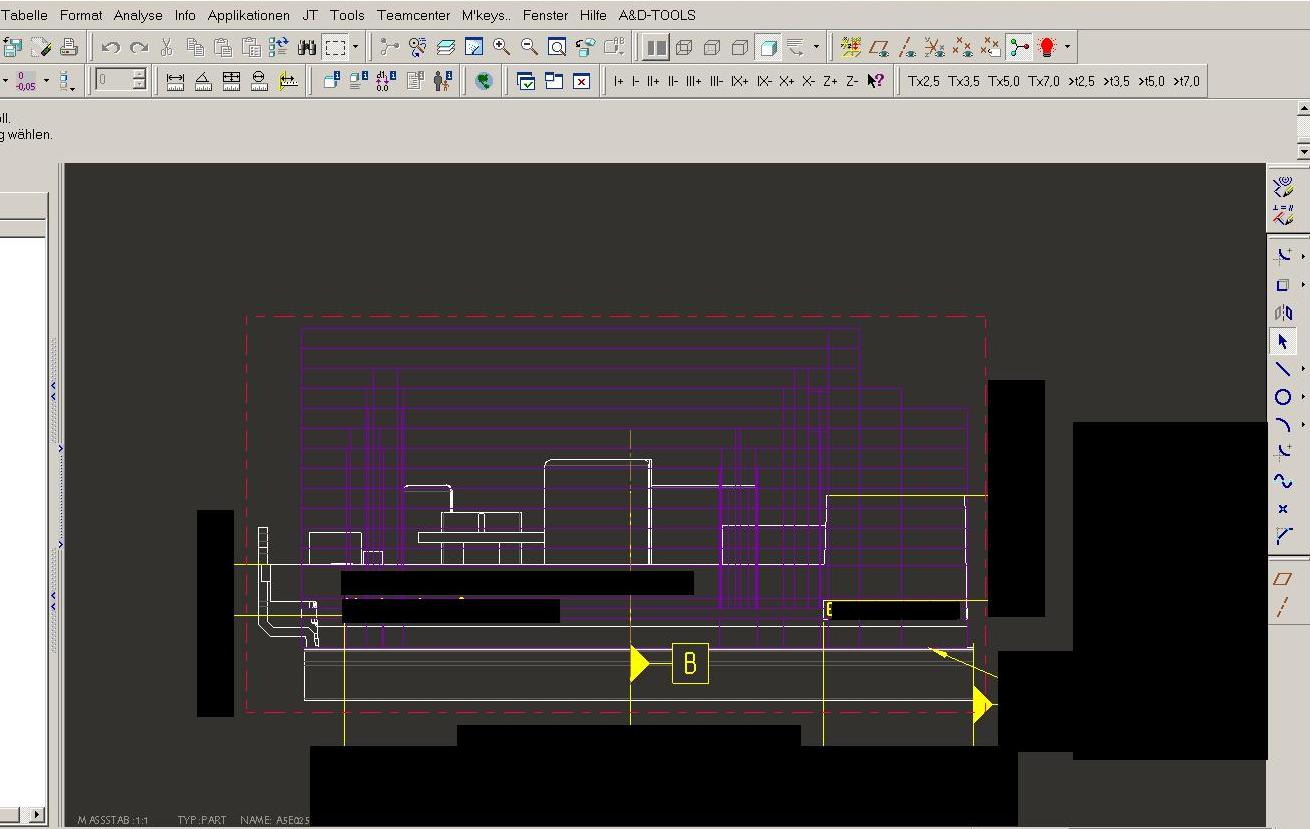Click the Zoom Out magnifier icon
This screenshot has width=1310, height=829.
point(529,47)
